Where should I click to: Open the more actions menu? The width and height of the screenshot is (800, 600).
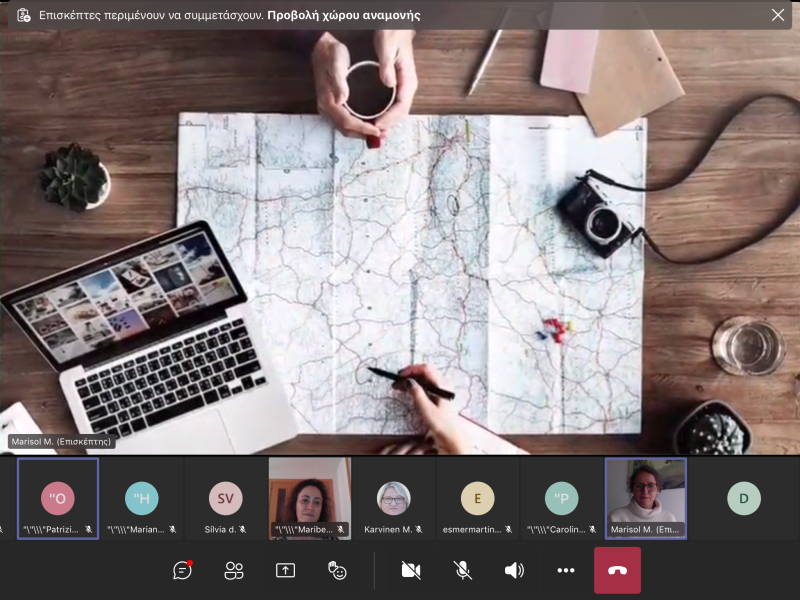click(566, 570)
